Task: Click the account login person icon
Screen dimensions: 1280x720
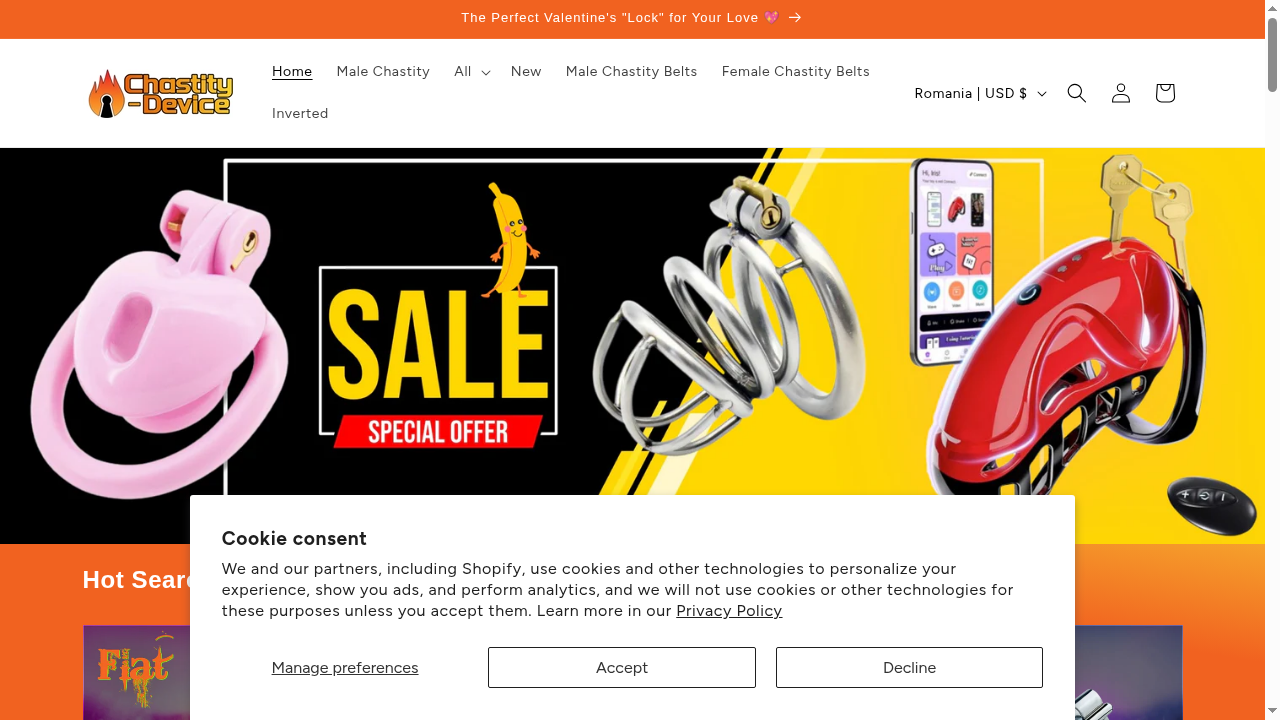Action: 1120,93
